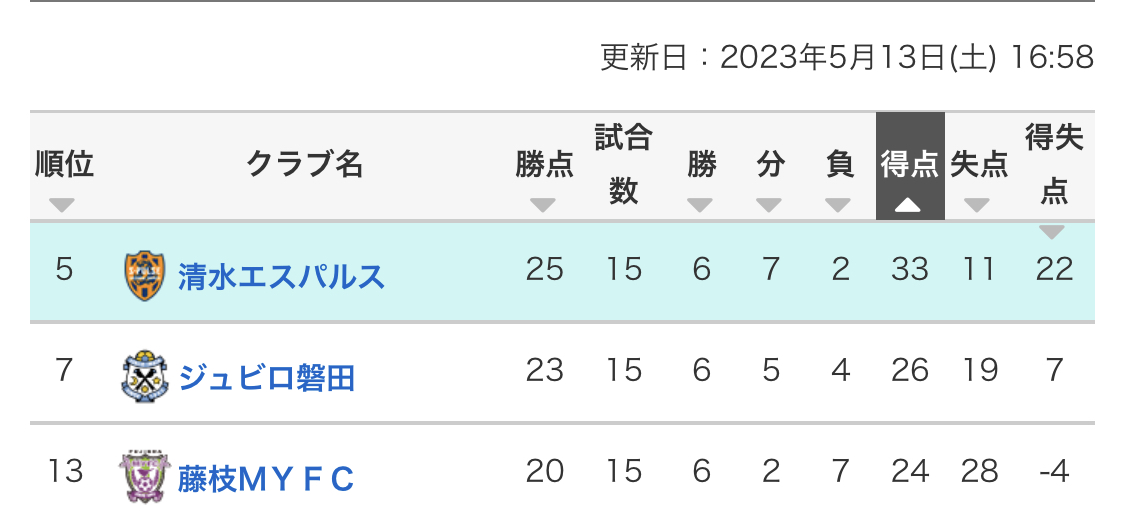
Task: Sort by 得失点 column arrow
Action: click(x=1053, y=232)
